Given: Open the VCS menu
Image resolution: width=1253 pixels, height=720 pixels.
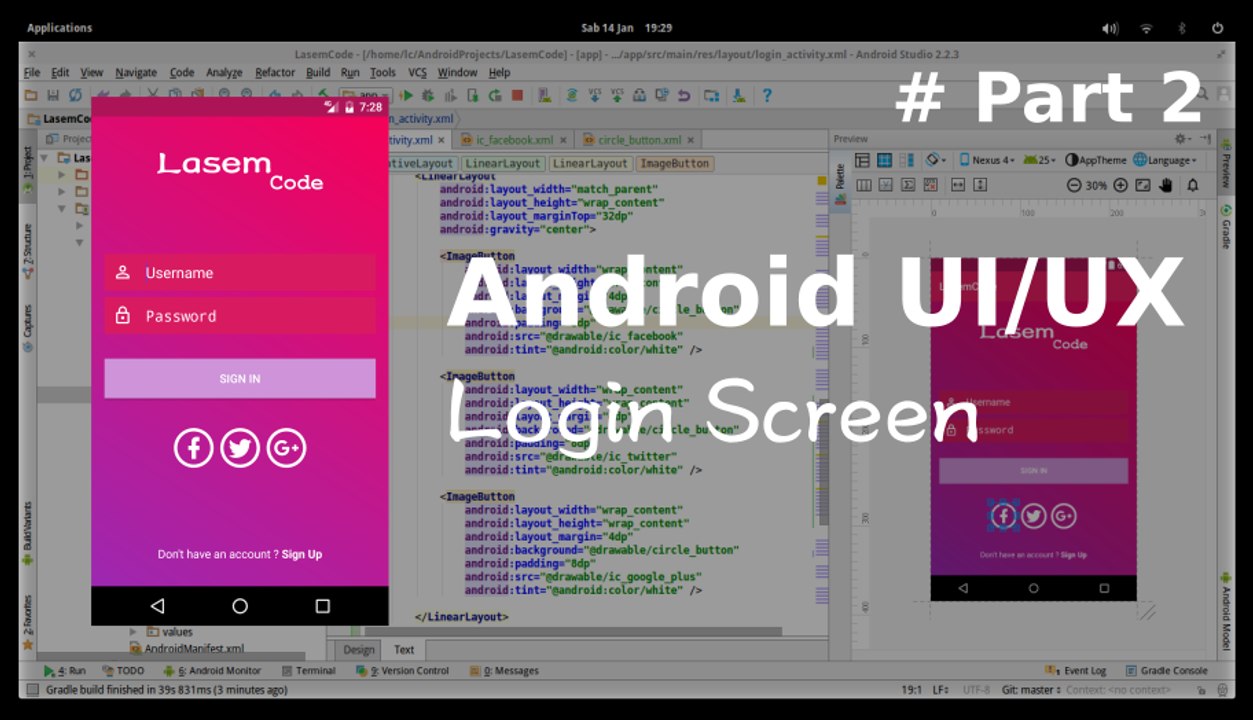Looking at the screenshot, I should tap(417, 72).
